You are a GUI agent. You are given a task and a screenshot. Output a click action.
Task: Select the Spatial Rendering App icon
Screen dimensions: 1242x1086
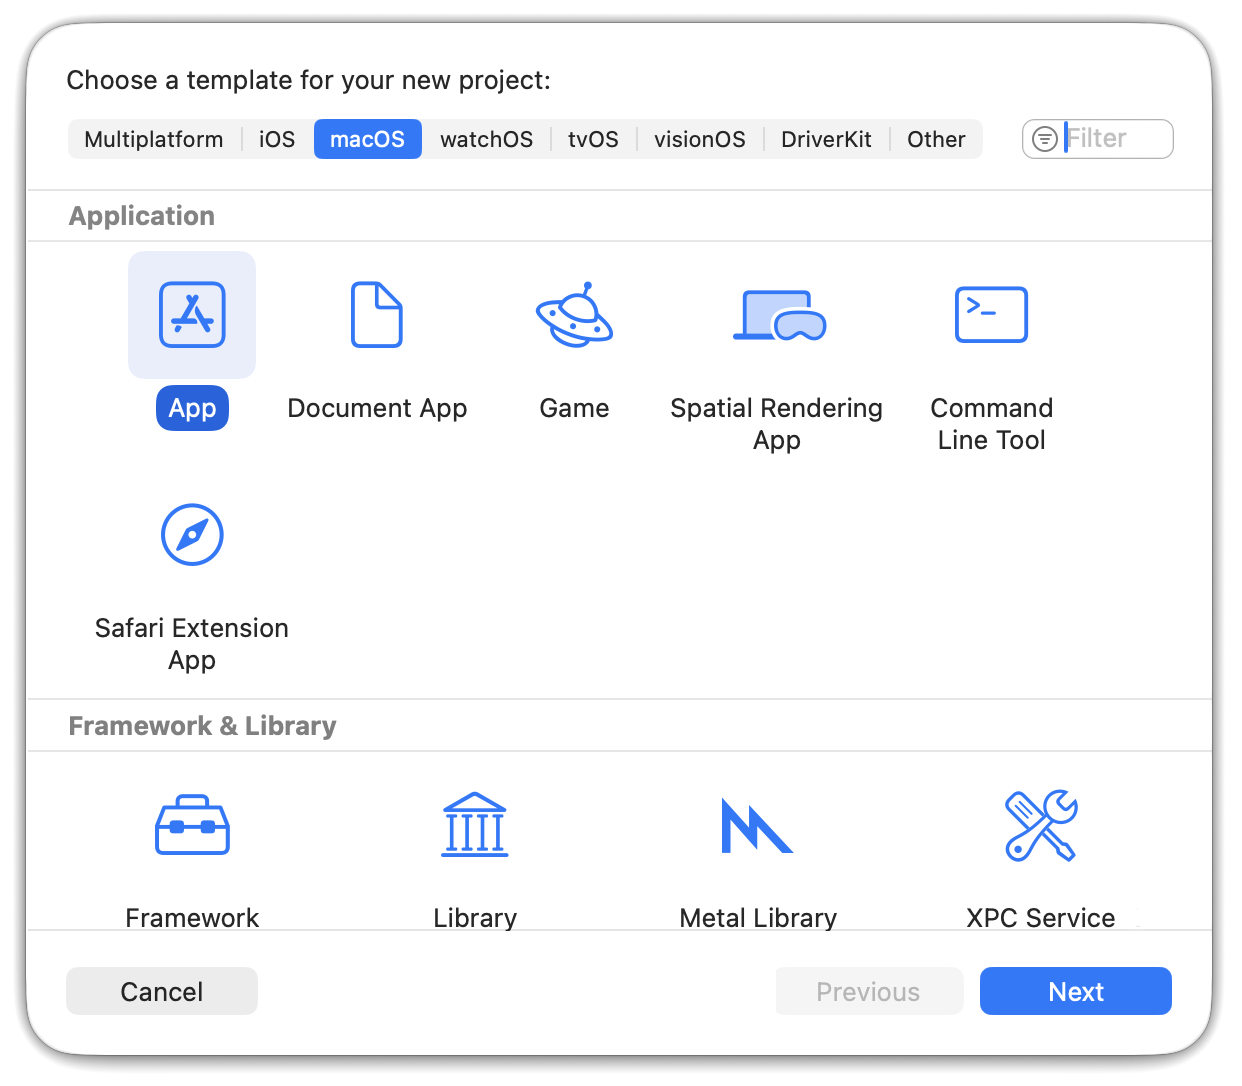pyautogui.click(x=778, y=315)
